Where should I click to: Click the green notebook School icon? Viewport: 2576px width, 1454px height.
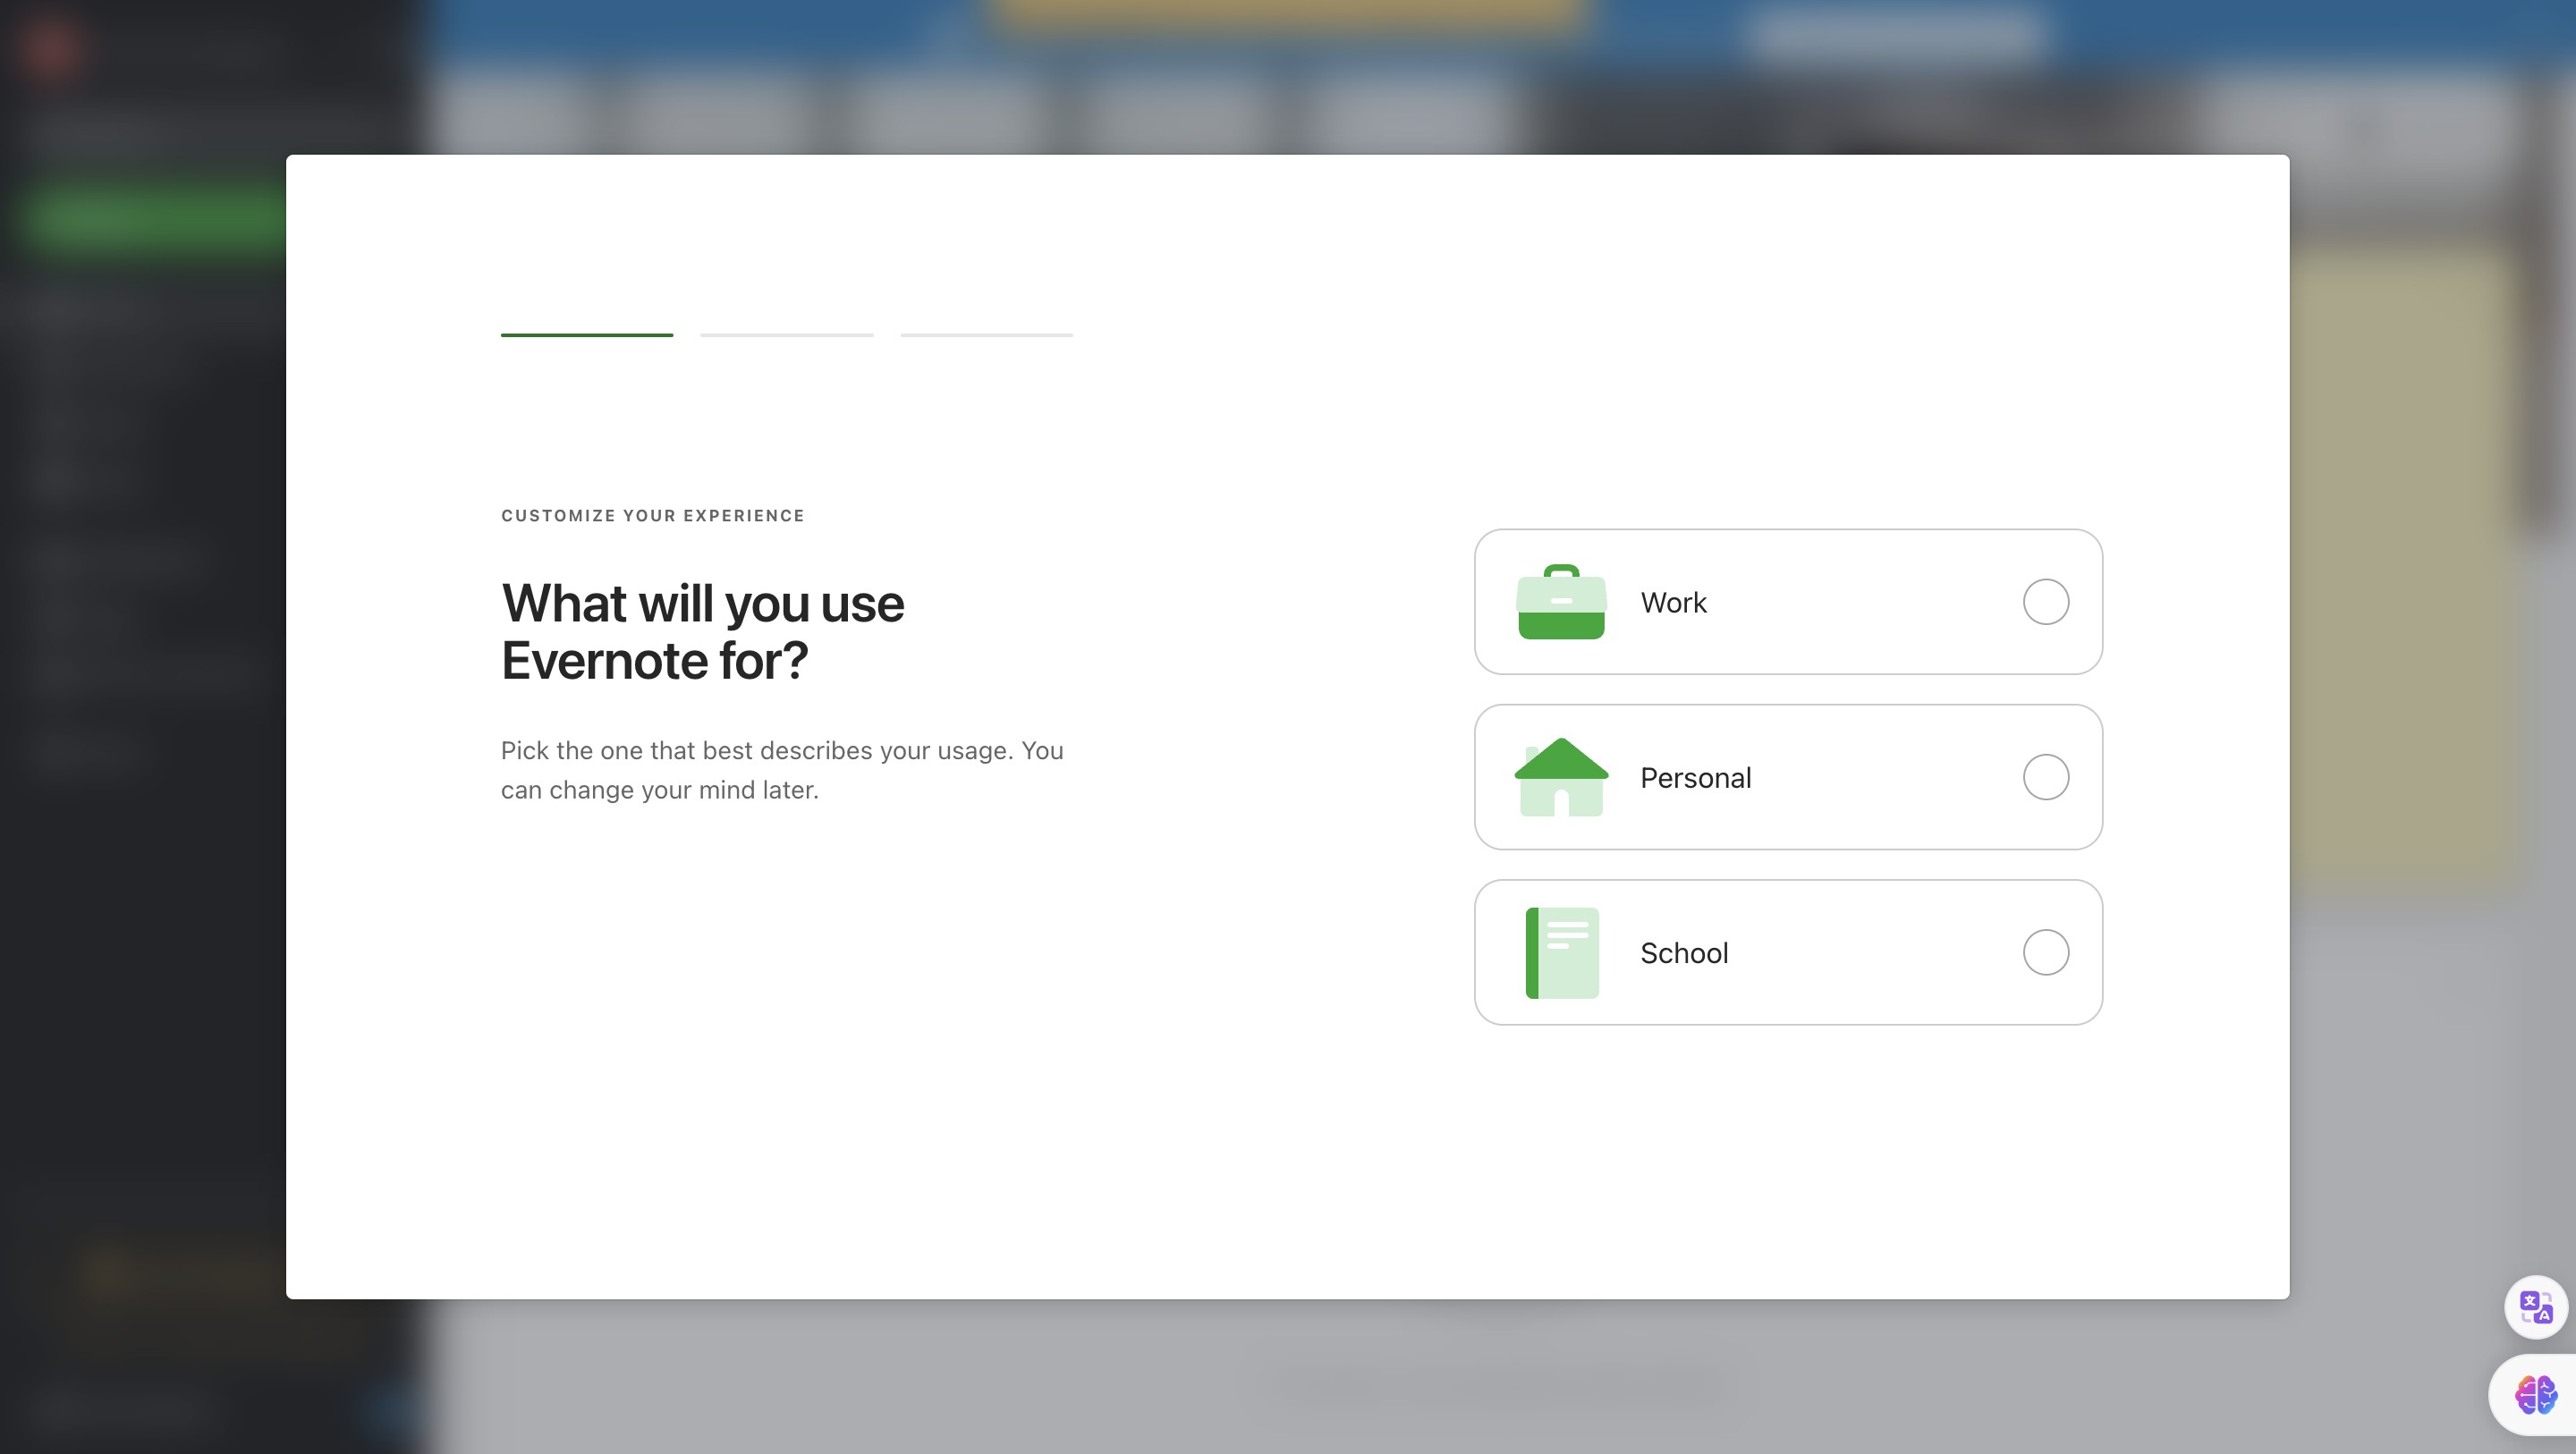click(1561, 952)
